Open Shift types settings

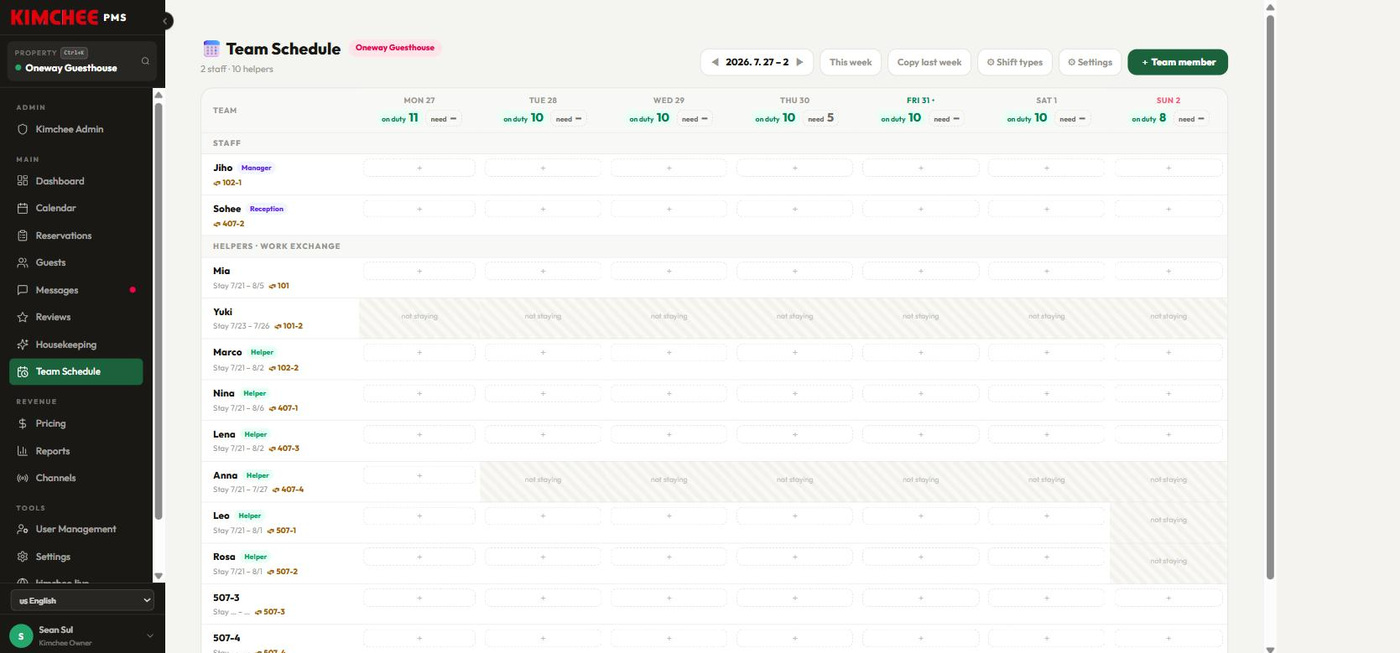1014,62
